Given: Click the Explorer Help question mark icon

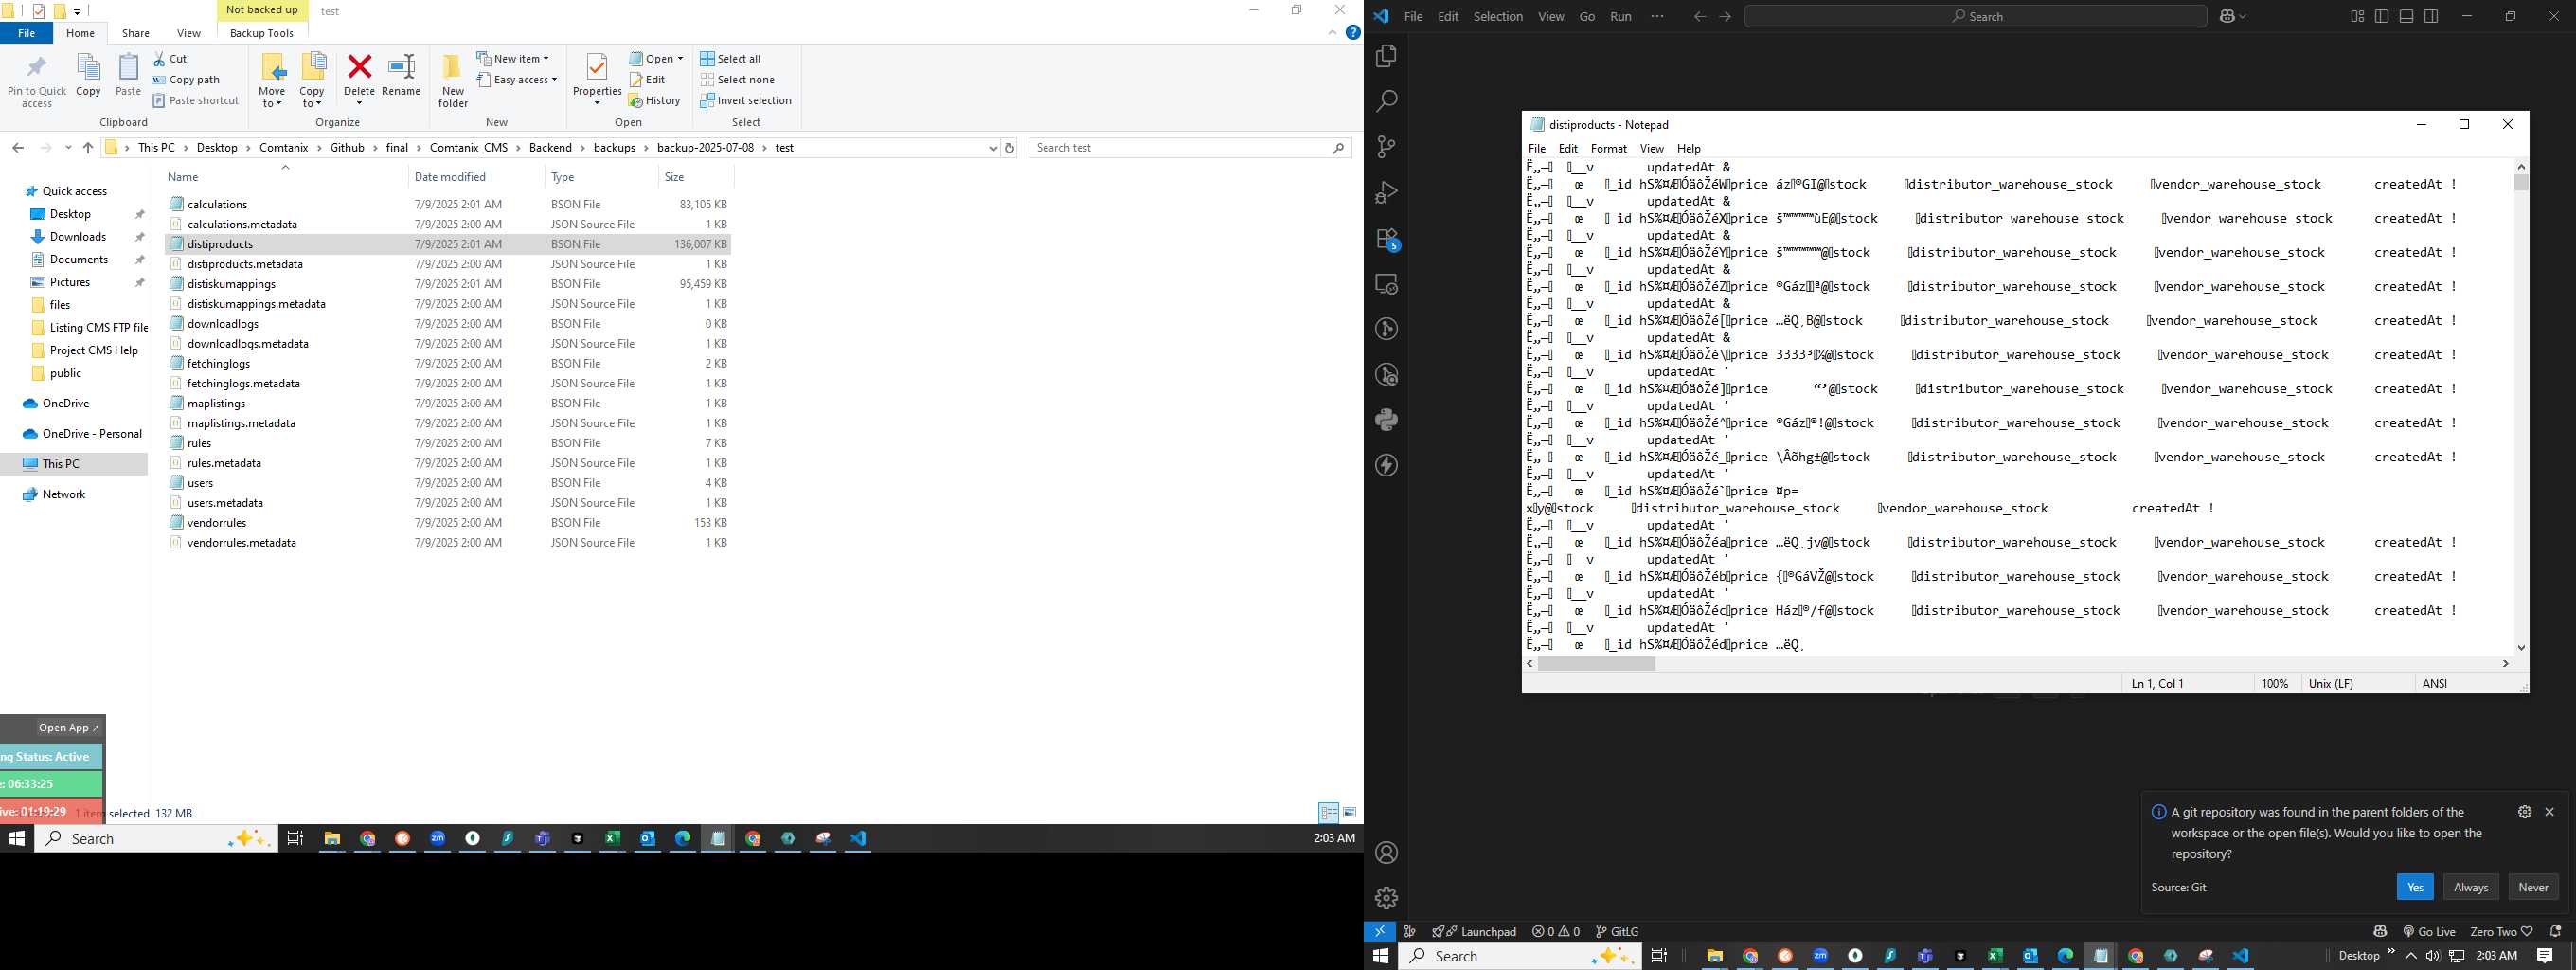Looking at the screenshot, I should [1353, 33].
